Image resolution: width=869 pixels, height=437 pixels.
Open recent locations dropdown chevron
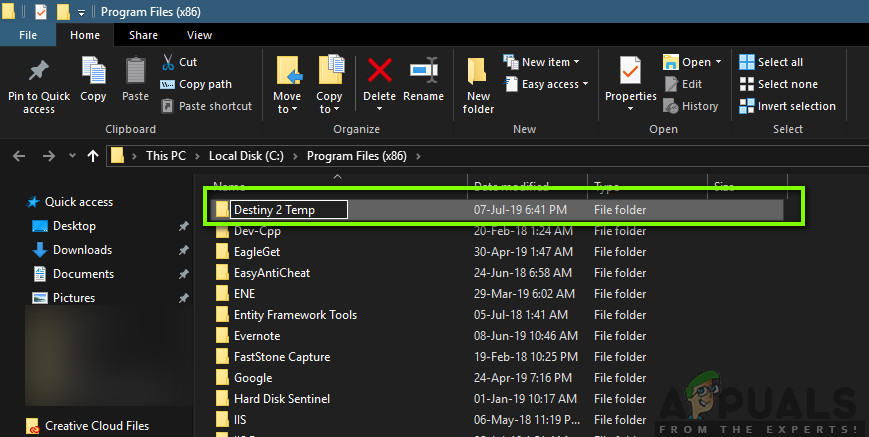point(72,156)
